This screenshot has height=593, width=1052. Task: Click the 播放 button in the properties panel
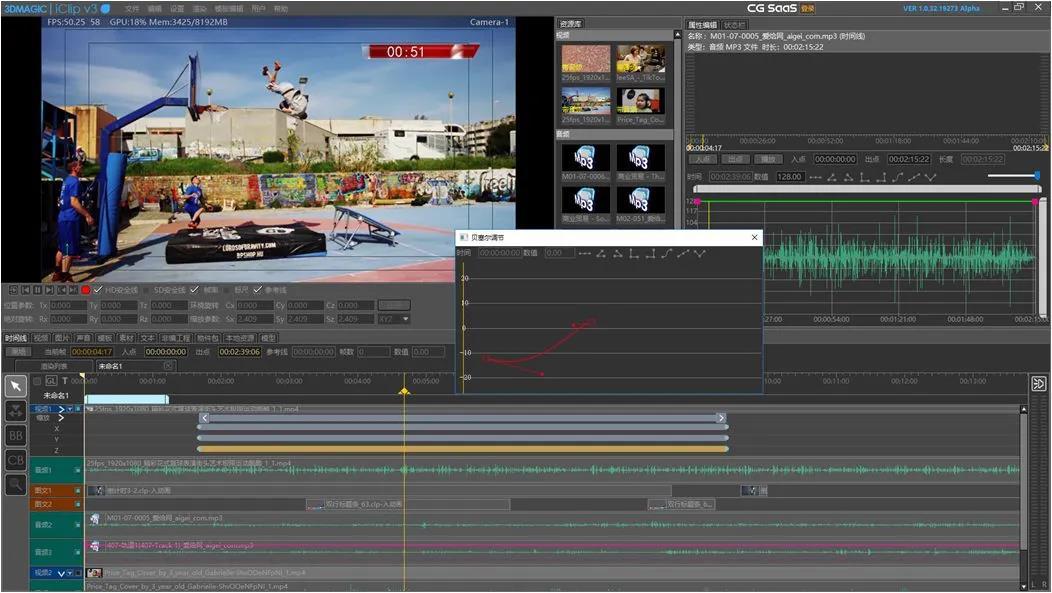768,159
